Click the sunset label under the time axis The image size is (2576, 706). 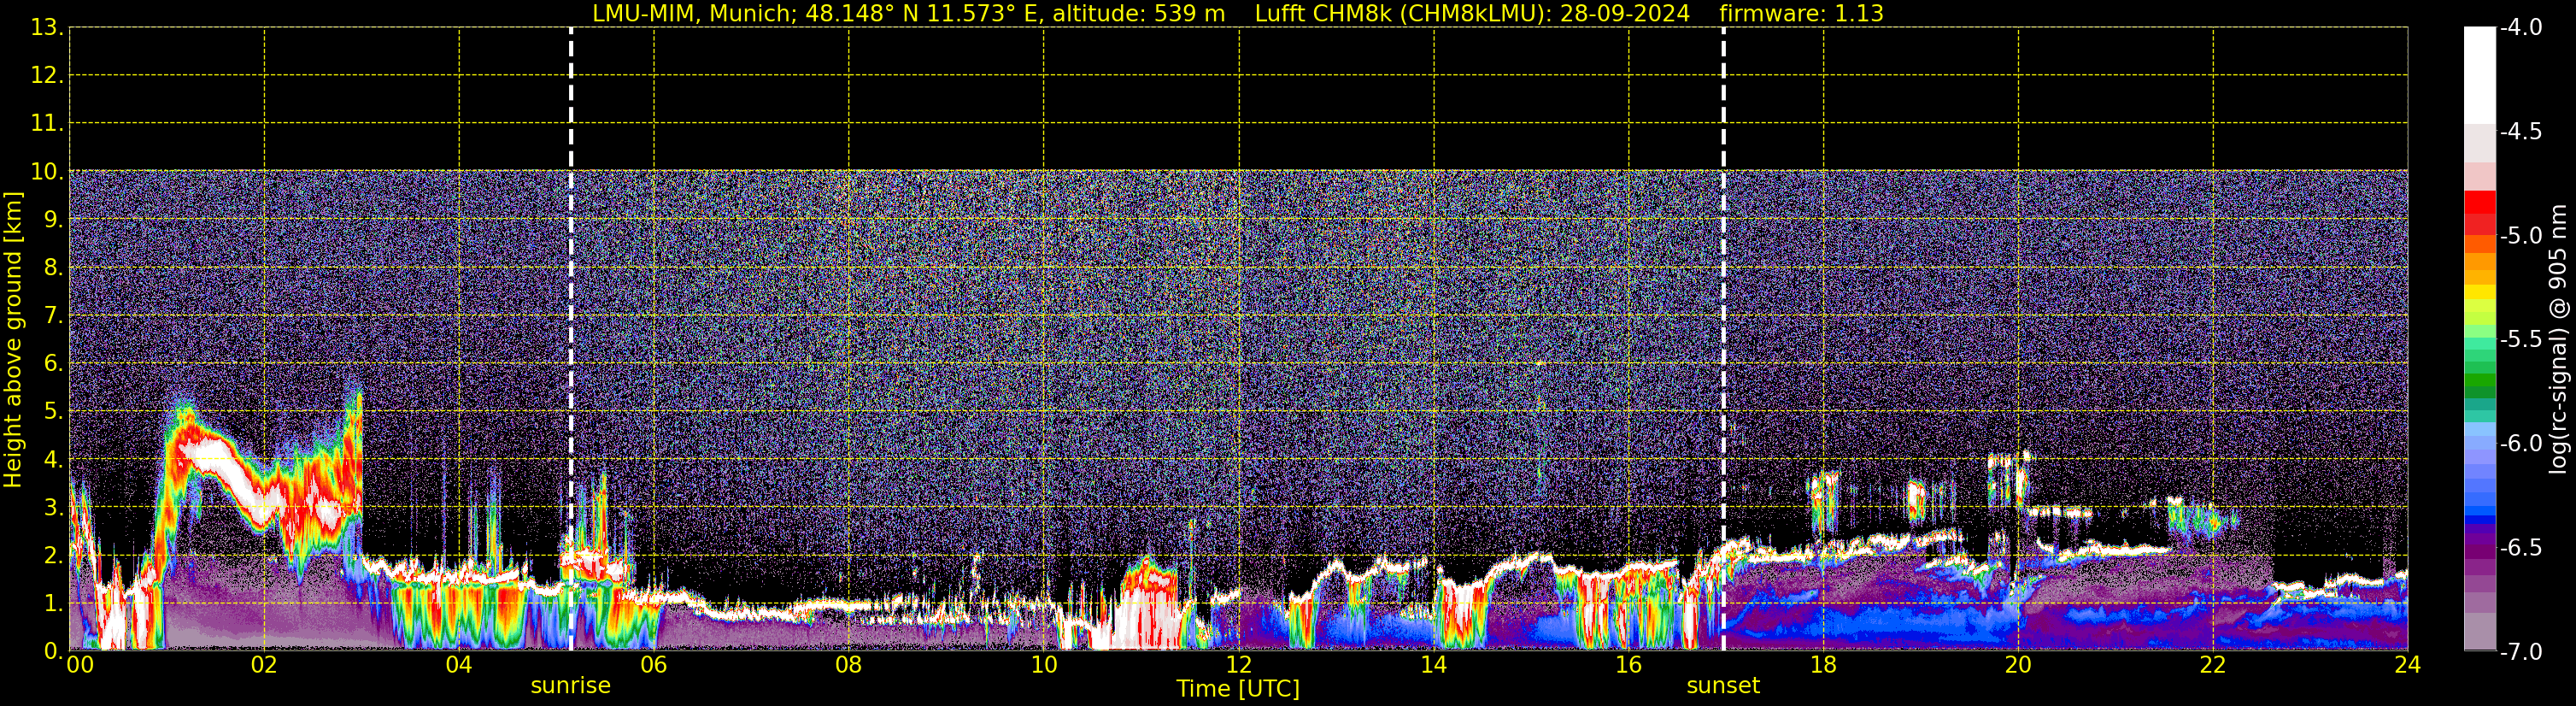click(1722, 686)
